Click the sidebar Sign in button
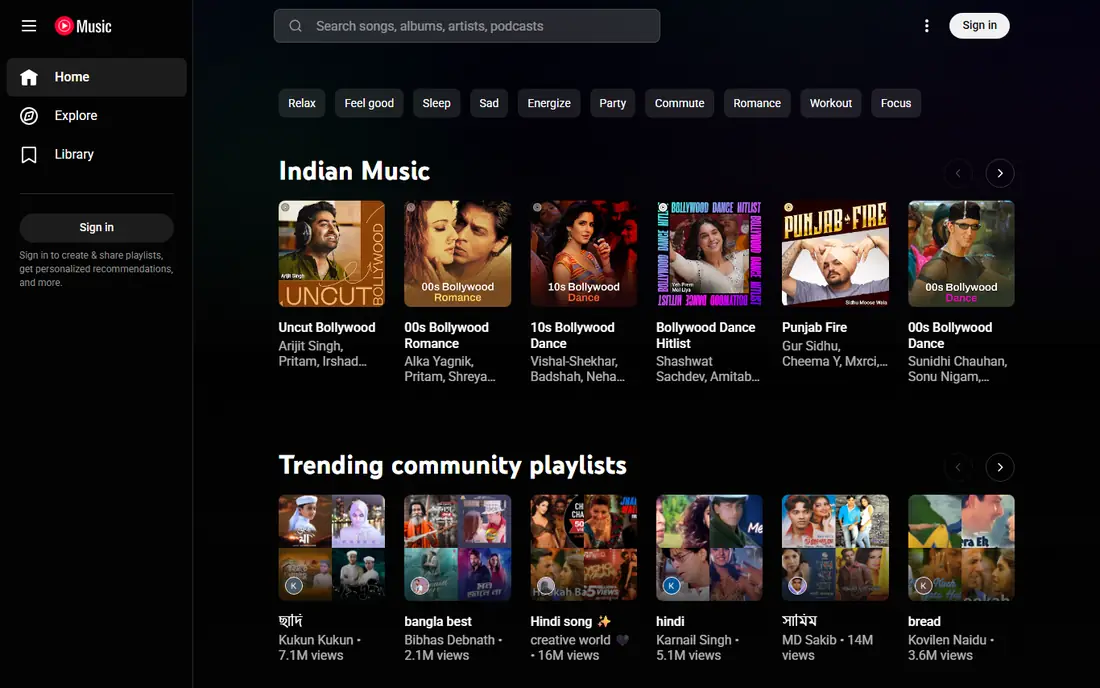The width and height of the screenshot is (1100, 688). pyautogui.click(x=97, y=227)
